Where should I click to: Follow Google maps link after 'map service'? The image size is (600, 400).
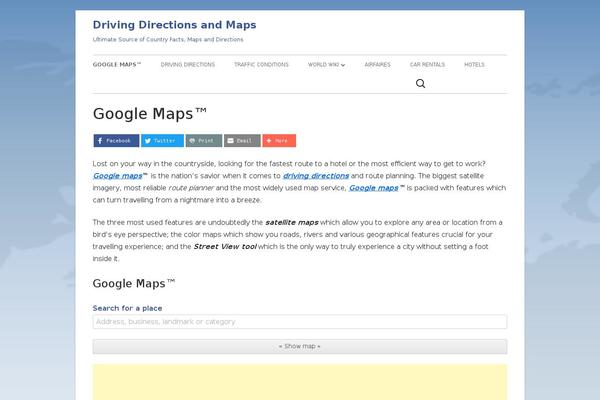(x=374, y=188)
